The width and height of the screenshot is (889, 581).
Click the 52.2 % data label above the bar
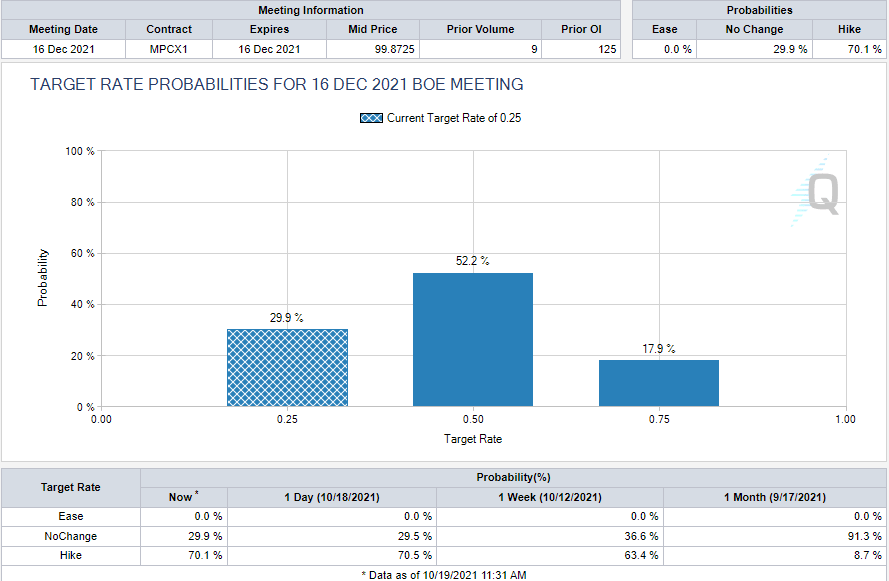point(473,261)
